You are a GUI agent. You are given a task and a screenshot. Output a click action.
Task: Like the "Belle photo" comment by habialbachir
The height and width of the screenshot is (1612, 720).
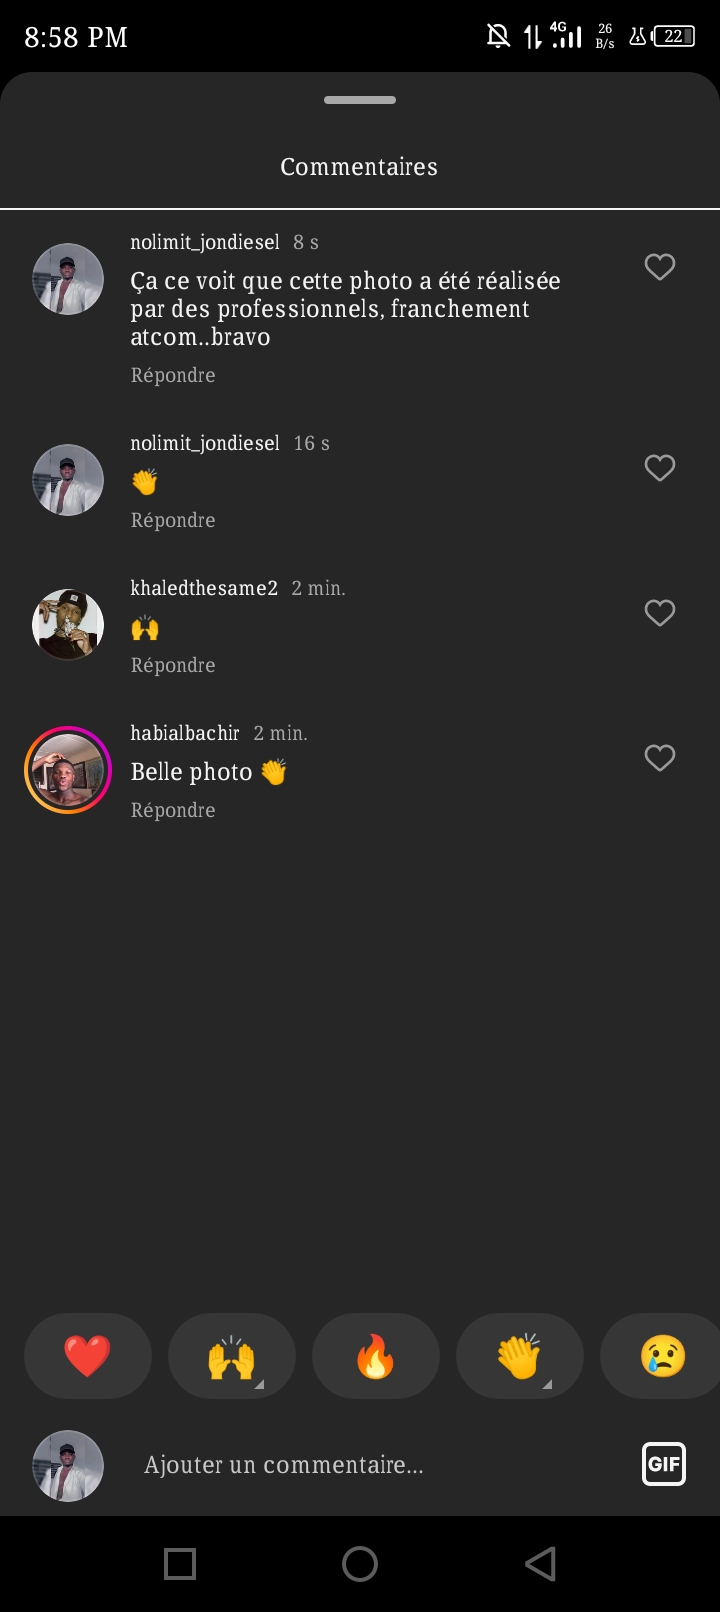tap(659, 758)
